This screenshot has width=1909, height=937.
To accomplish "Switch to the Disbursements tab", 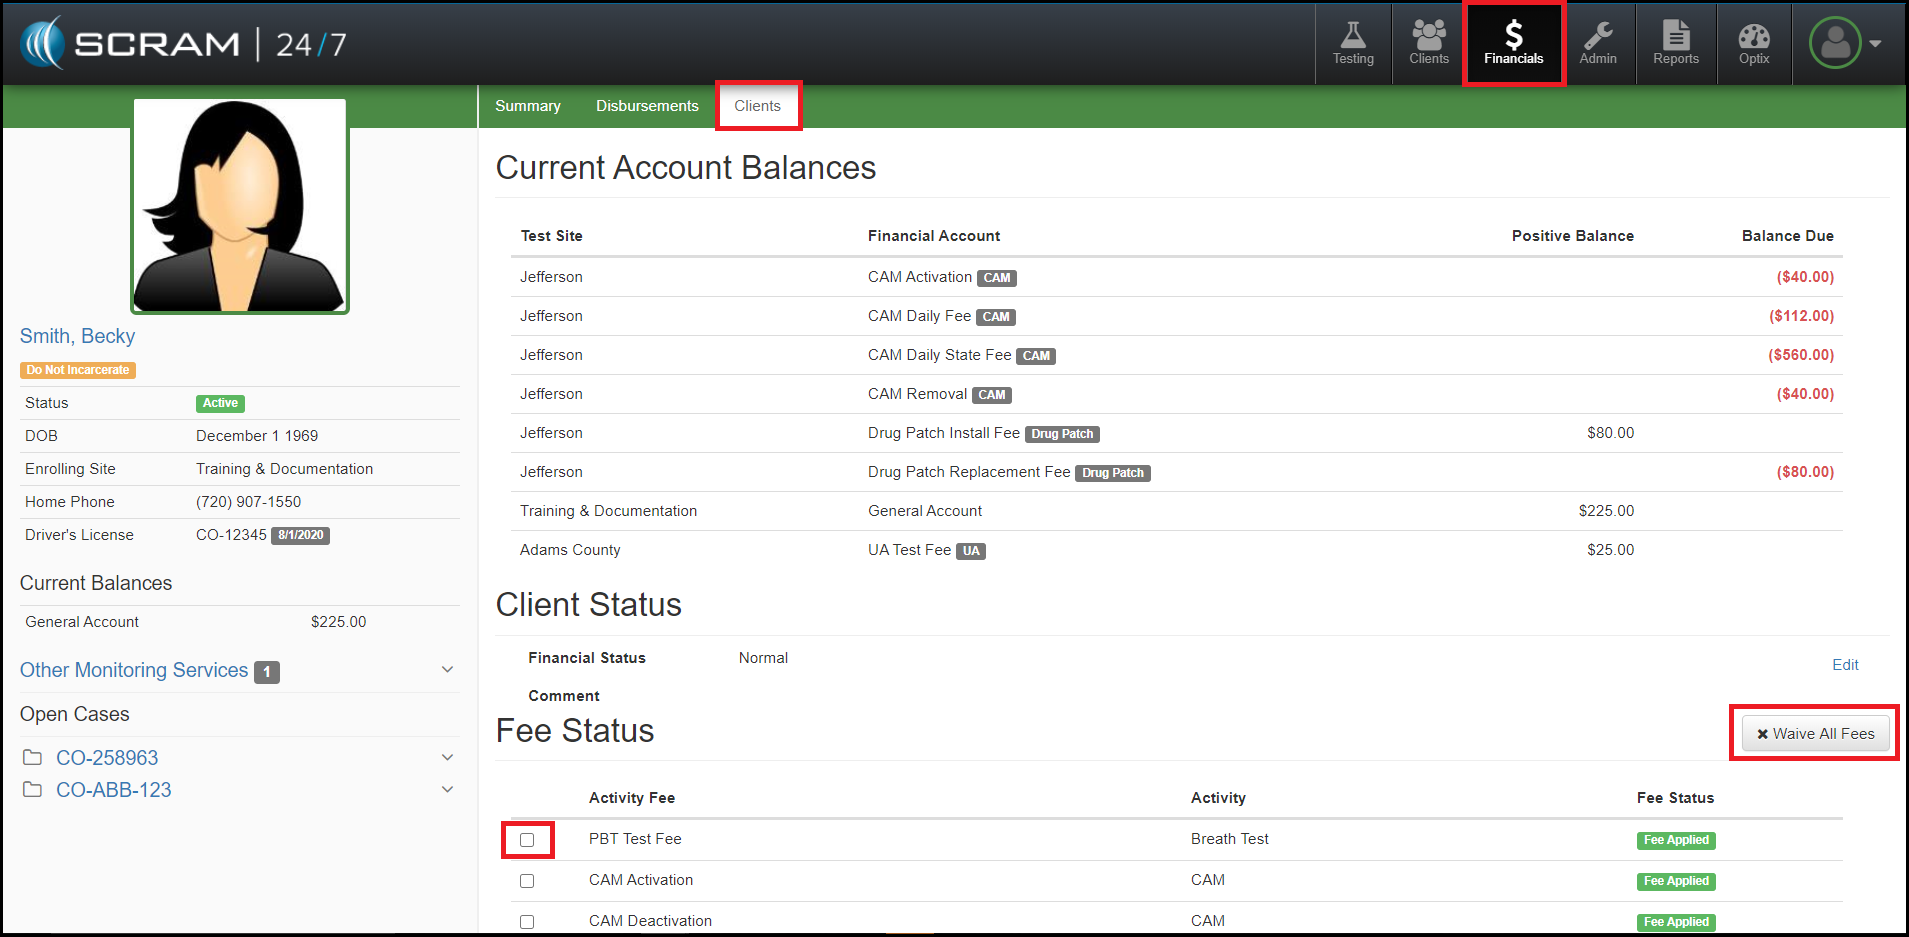I will 647,106.
